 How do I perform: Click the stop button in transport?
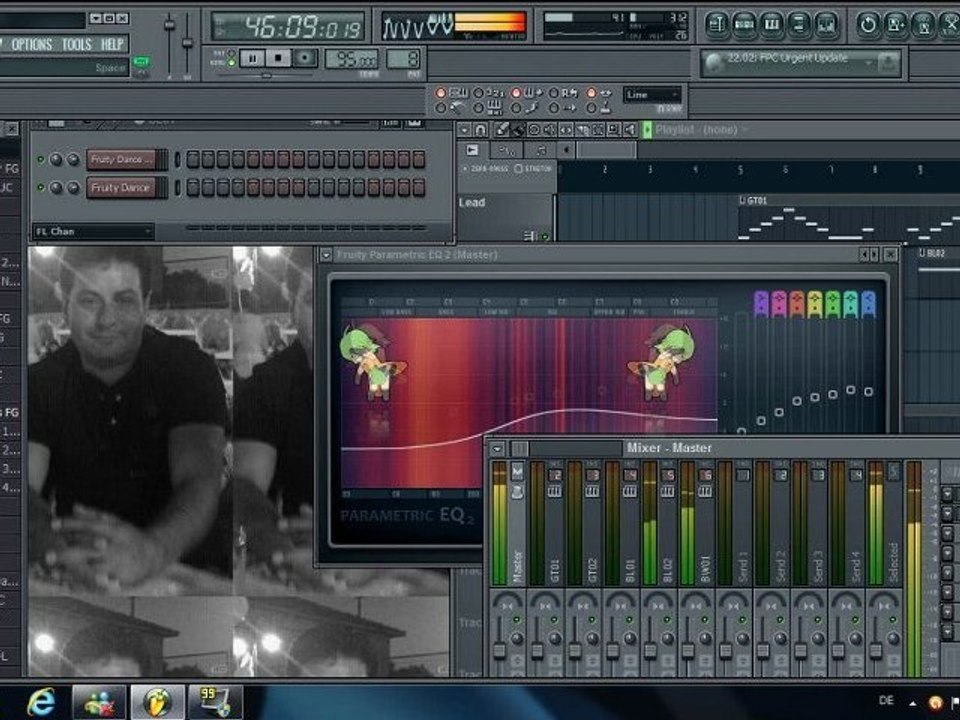coord(279,59)
